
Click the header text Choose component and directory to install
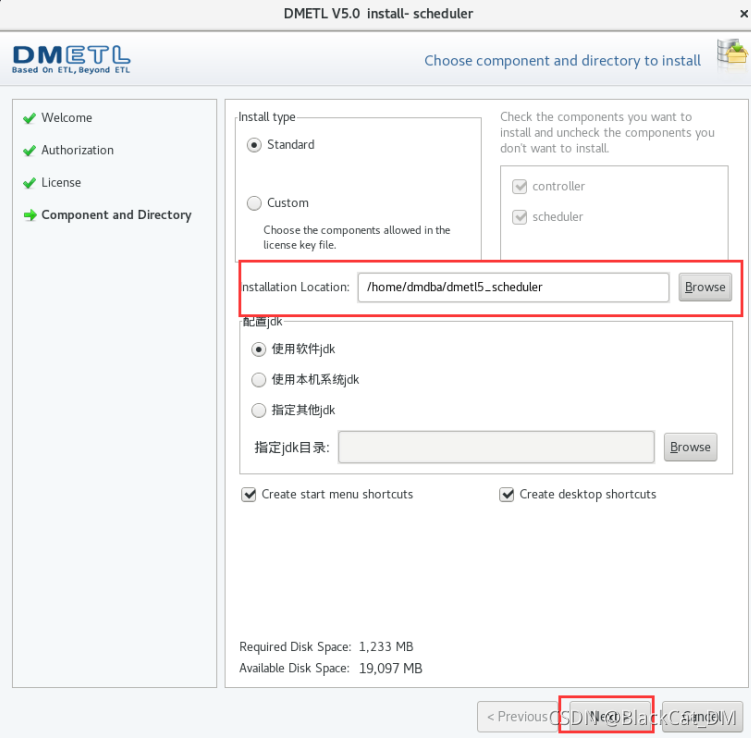pyautogui.click(x=562, y=61)
